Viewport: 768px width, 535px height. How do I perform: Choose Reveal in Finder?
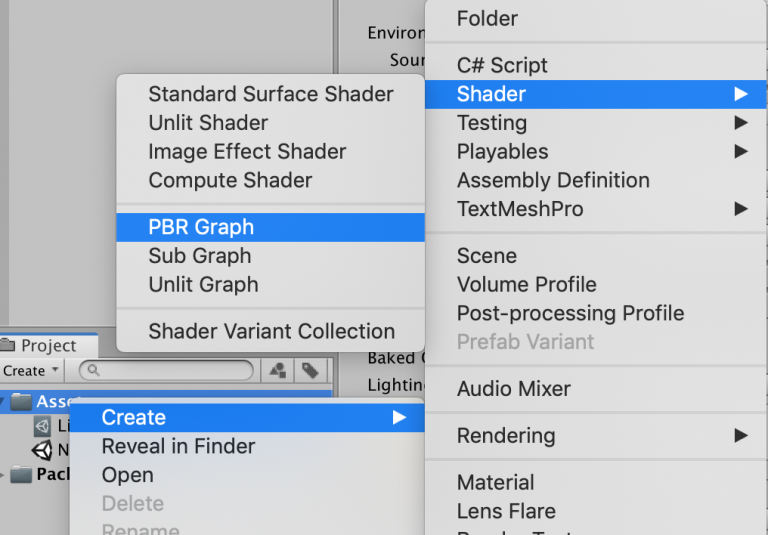point(247,446)
